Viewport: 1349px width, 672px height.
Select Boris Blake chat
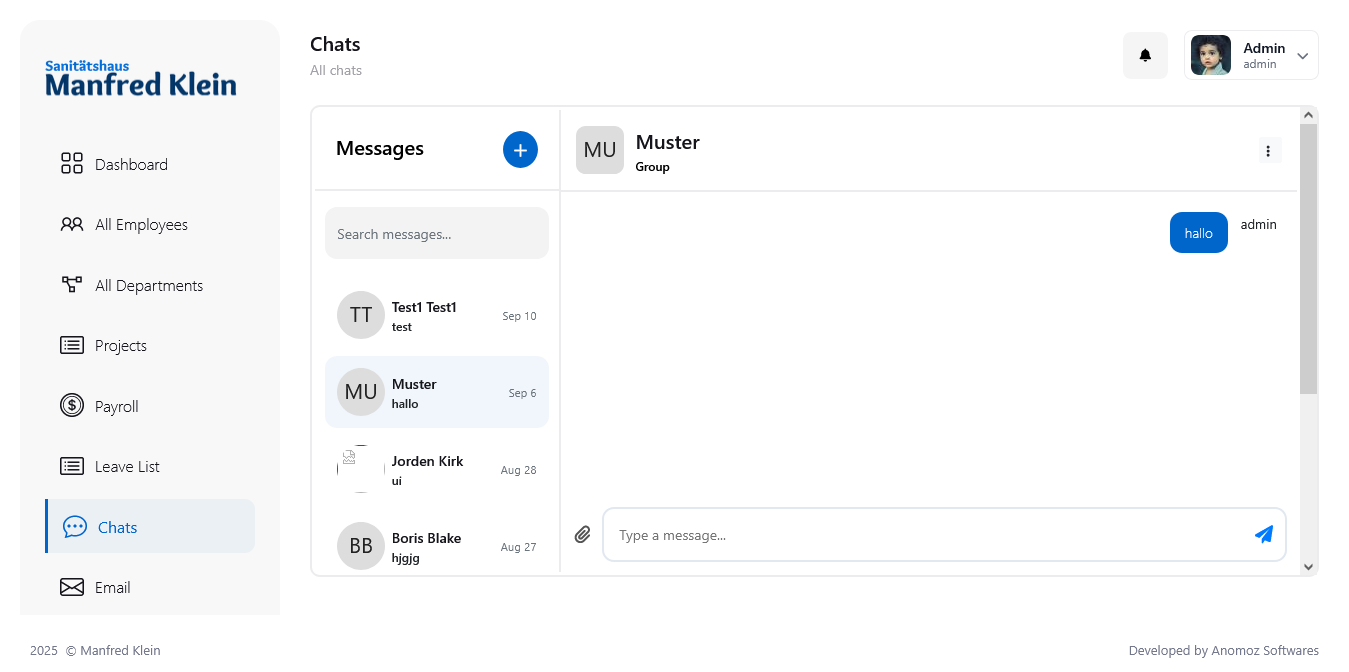(x=436, y=546)
